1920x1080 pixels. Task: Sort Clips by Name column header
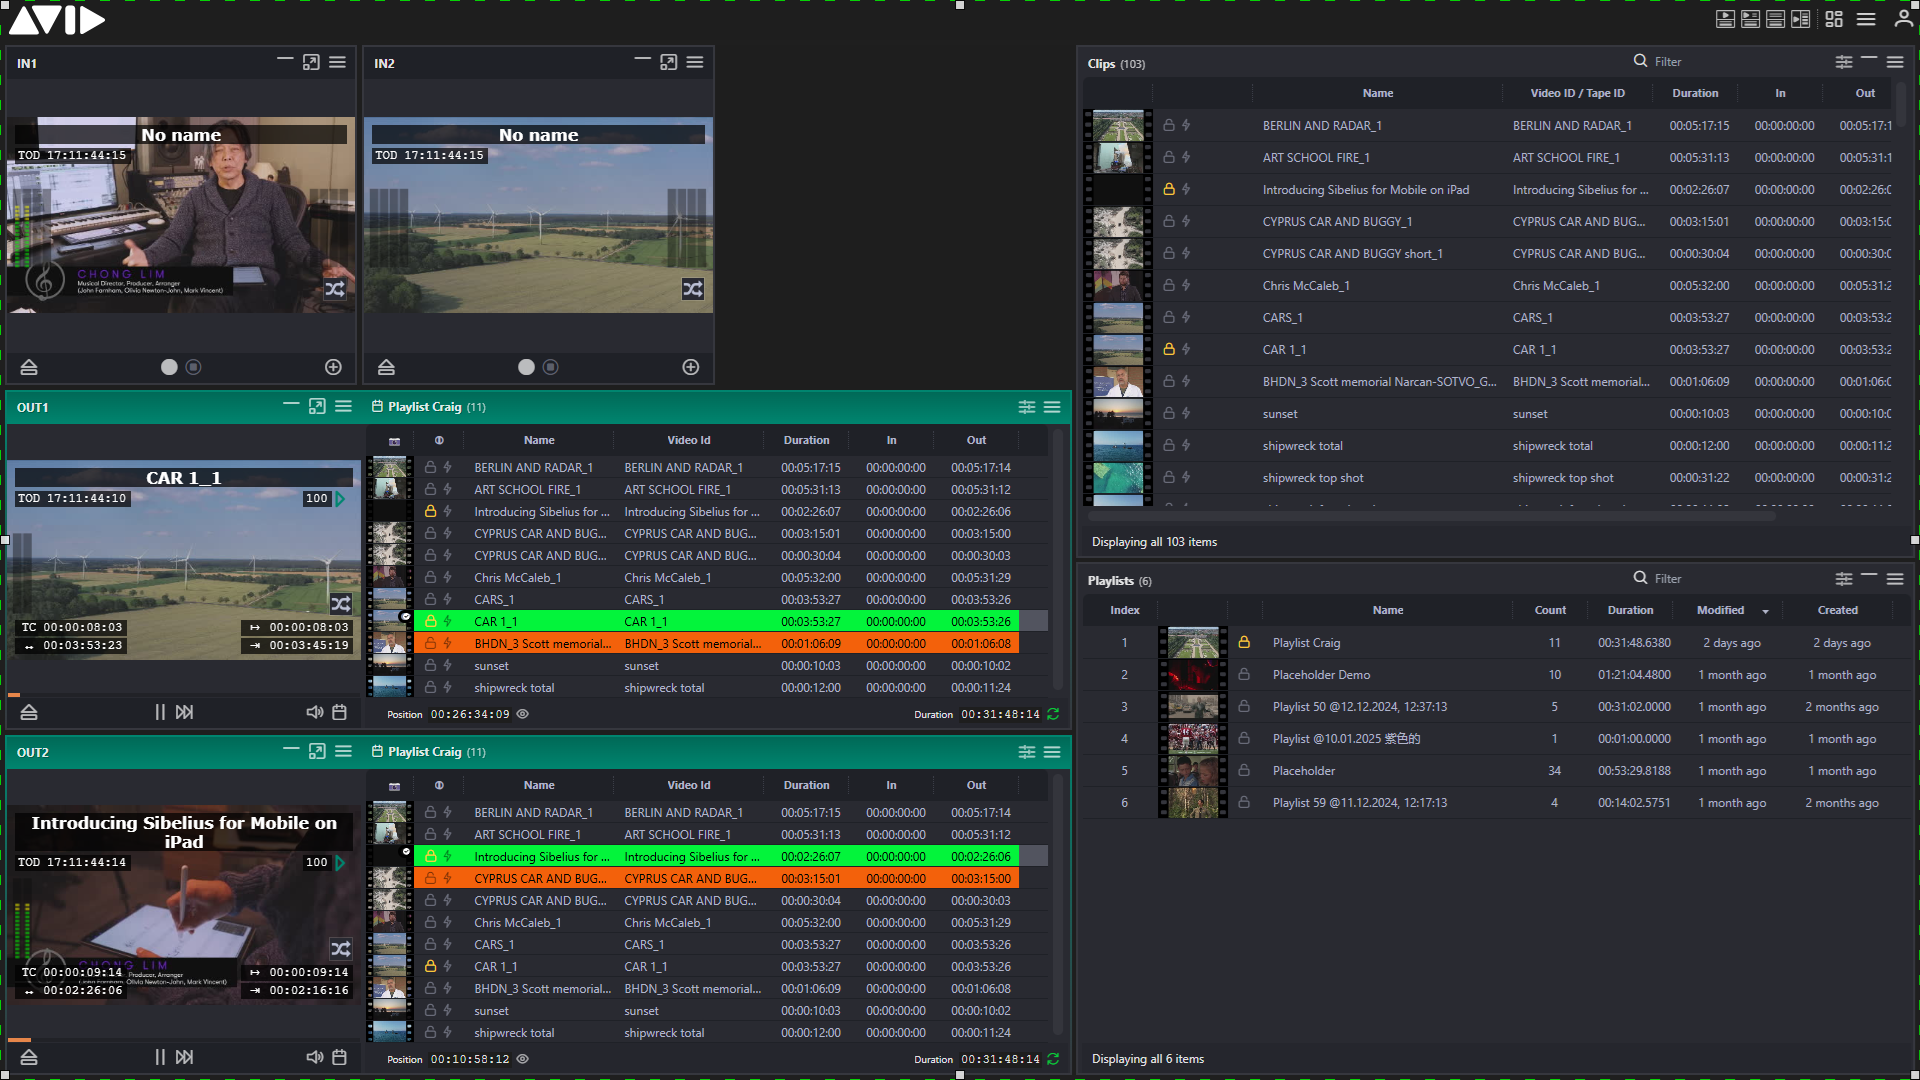click(1377, 93)
